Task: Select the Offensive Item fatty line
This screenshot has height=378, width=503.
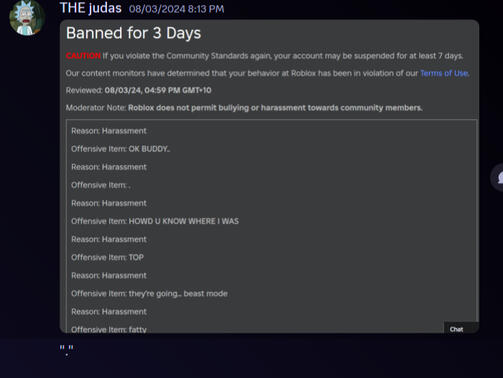Action: (109, 329)
